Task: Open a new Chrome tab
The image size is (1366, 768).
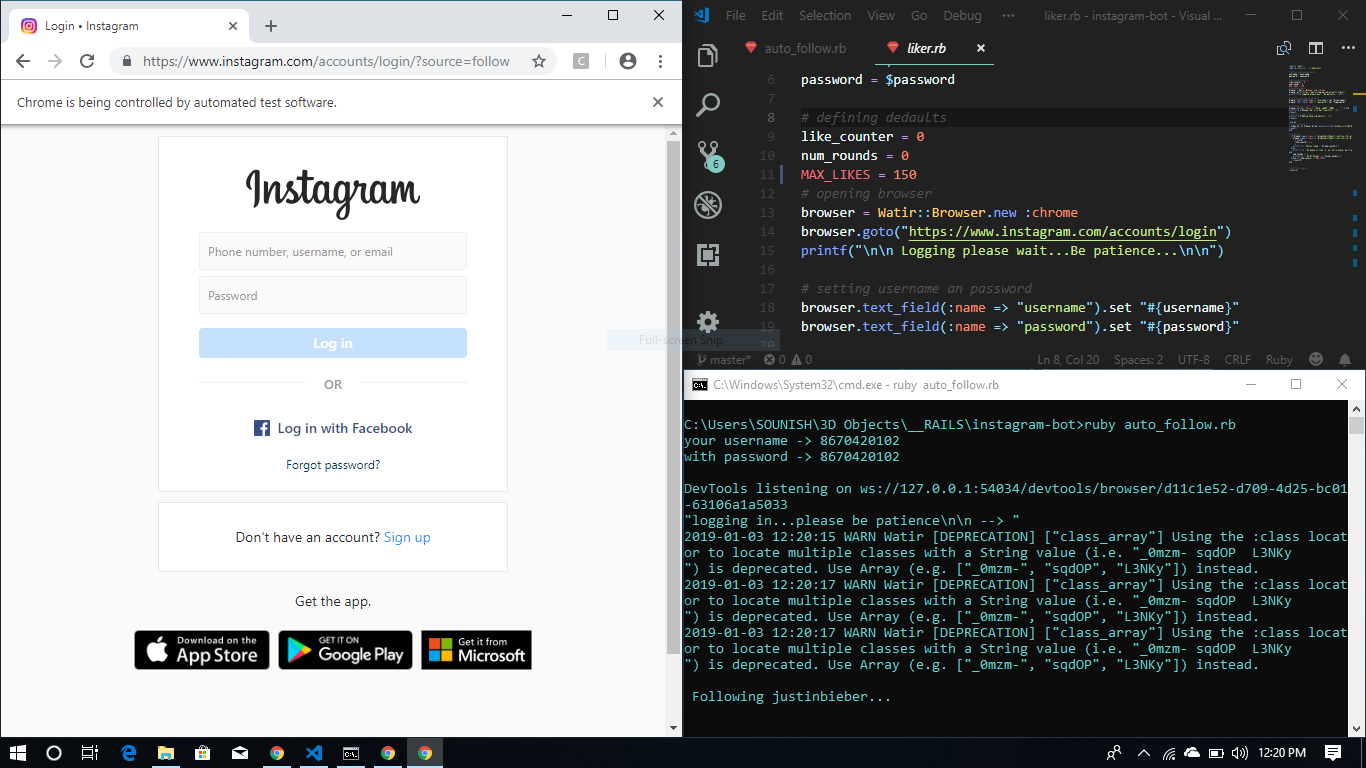Action: tap(270, 26)
